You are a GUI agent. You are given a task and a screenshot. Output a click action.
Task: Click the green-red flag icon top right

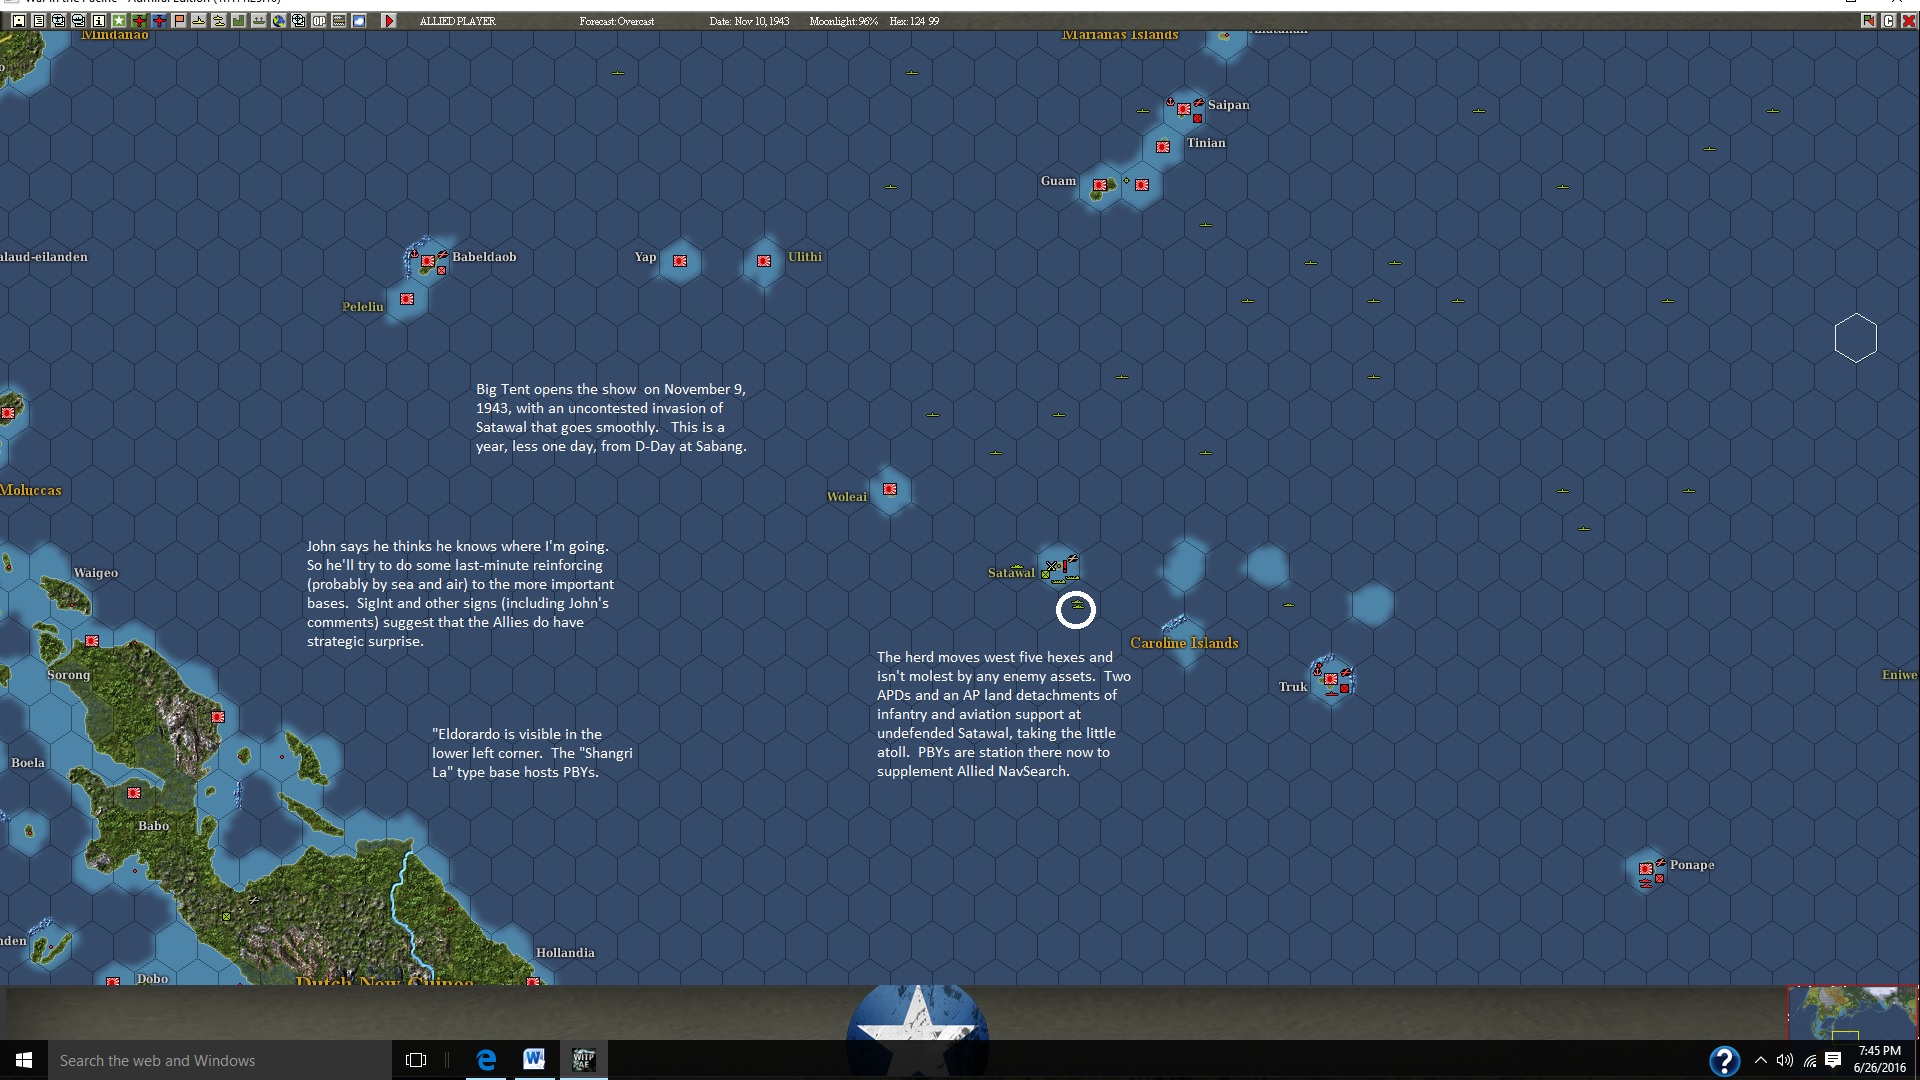[1868, 21]
